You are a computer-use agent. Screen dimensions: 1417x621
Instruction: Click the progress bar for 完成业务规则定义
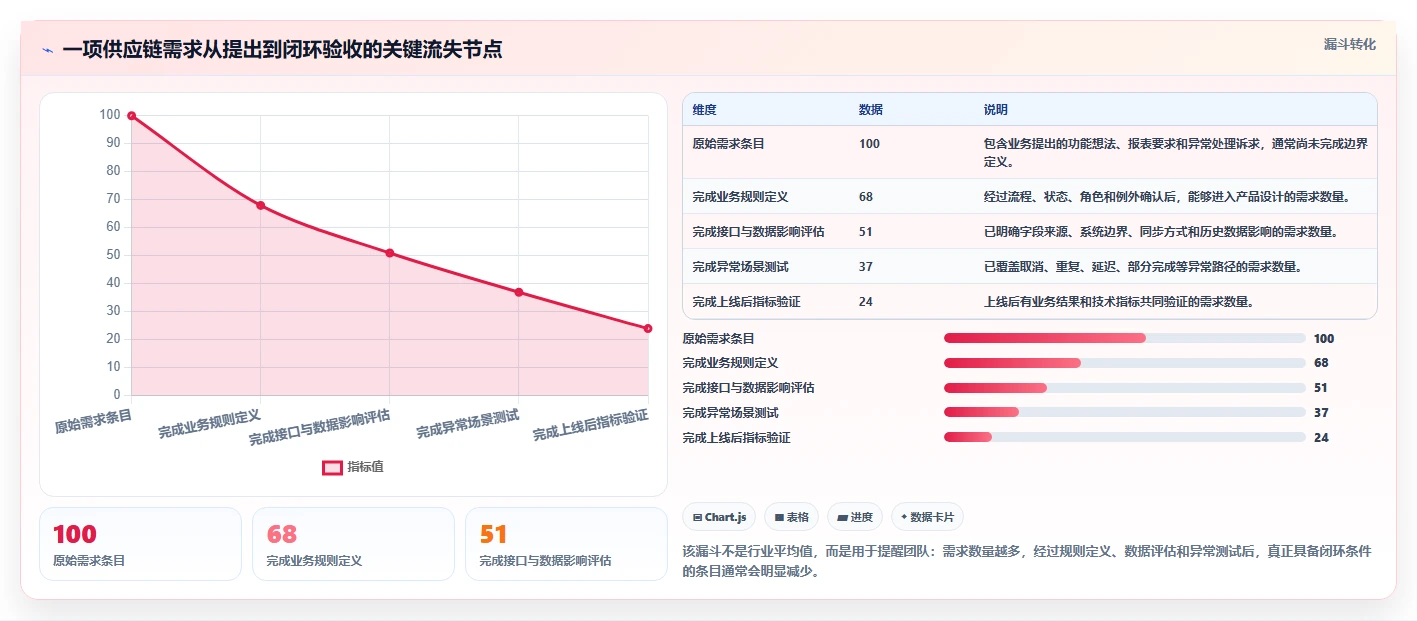tap(1125, 363)
